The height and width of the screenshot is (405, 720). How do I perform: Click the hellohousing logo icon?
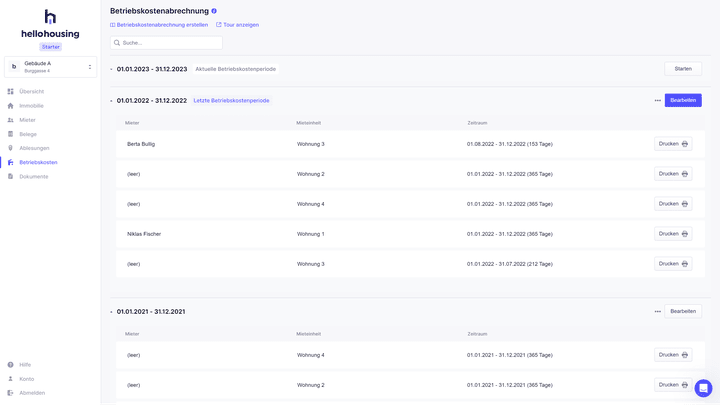pyautogui.click(x=50, y=17)
